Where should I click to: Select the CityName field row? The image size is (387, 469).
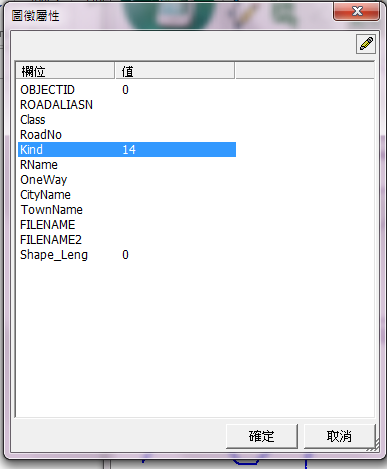[x=127, y=195]
